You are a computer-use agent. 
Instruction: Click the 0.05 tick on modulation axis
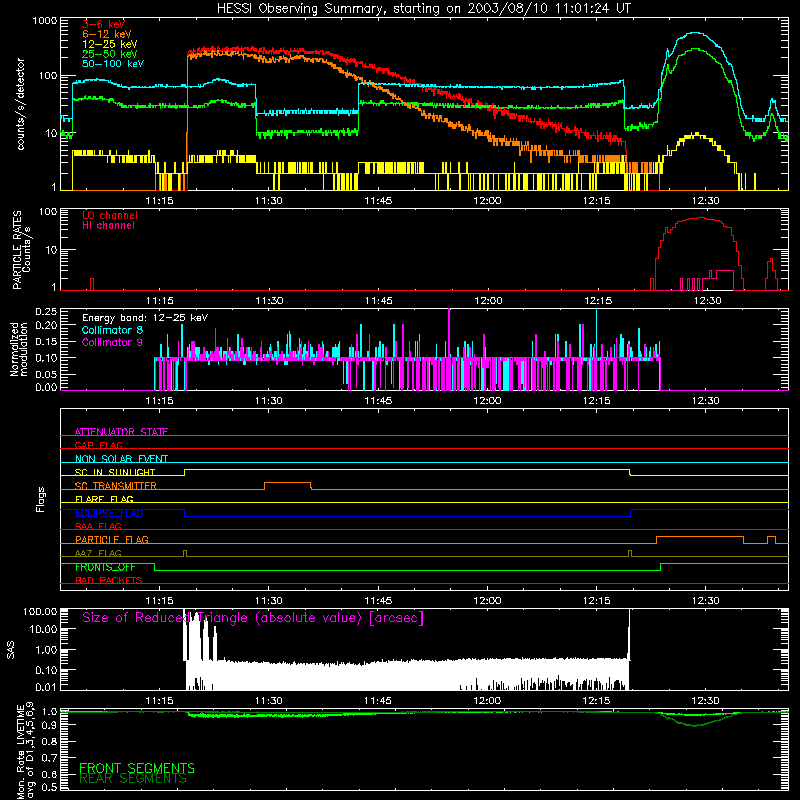(x=46, y=374)
